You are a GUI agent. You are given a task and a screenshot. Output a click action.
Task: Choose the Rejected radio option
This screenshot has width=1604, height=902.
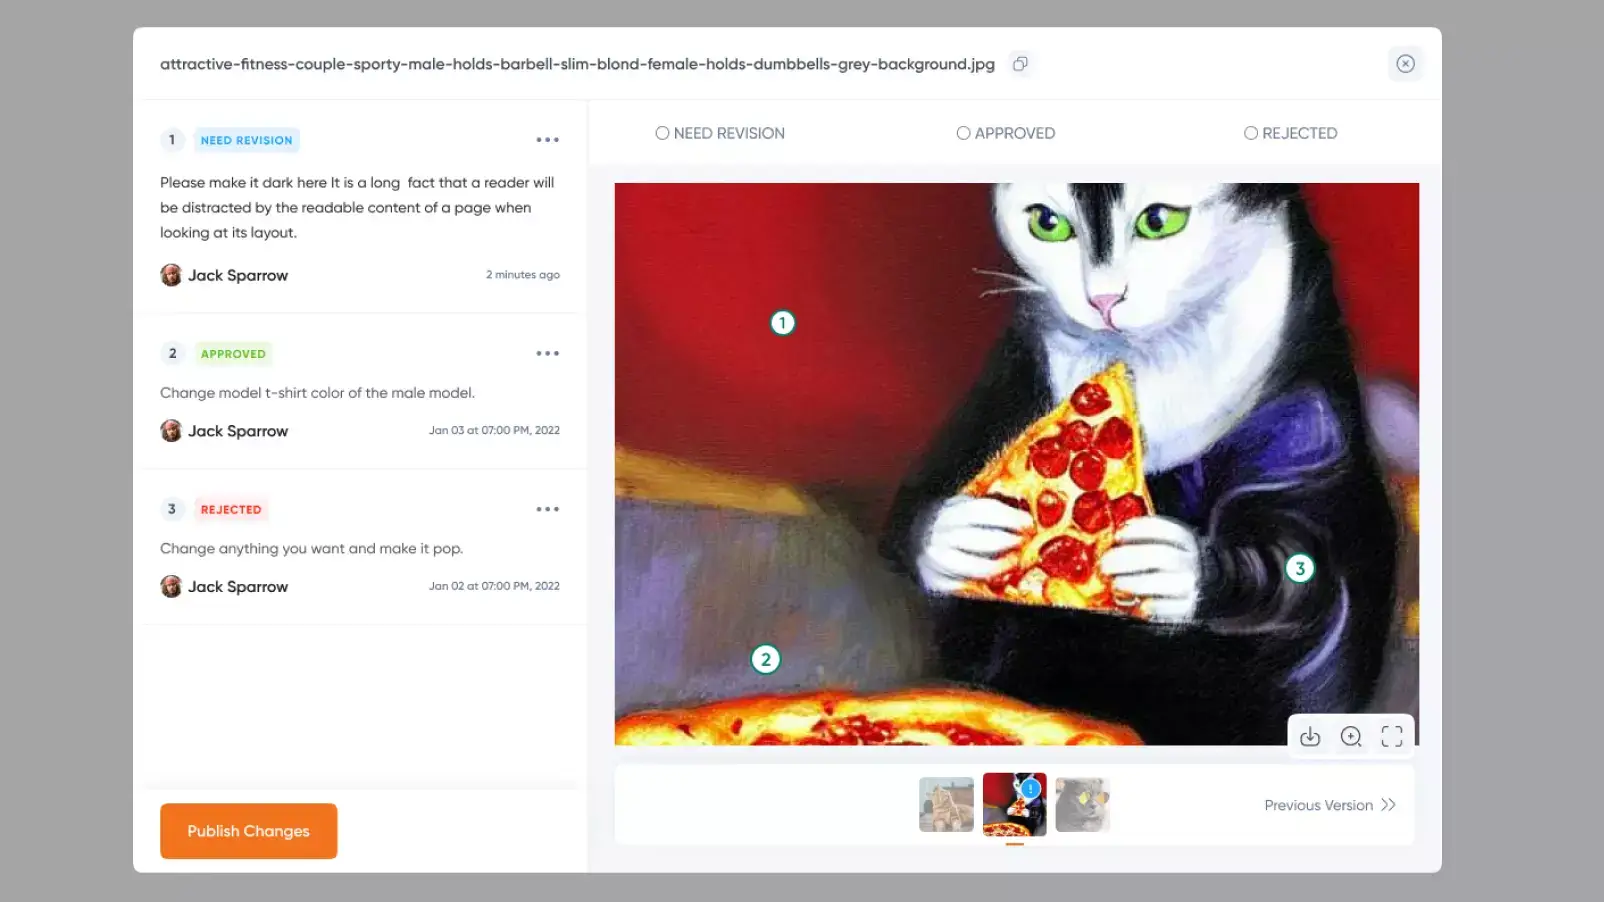(x=1250, y=133)
